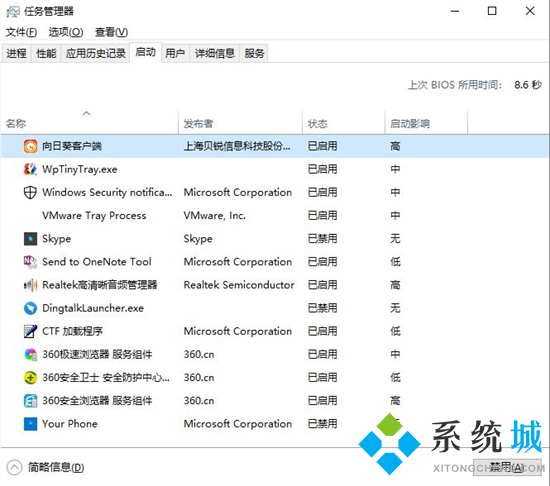The image size is (550, 486).
Task: Click the Send to OneNote Tool icon
Action: pyautogui.click(x=30, y=262)
